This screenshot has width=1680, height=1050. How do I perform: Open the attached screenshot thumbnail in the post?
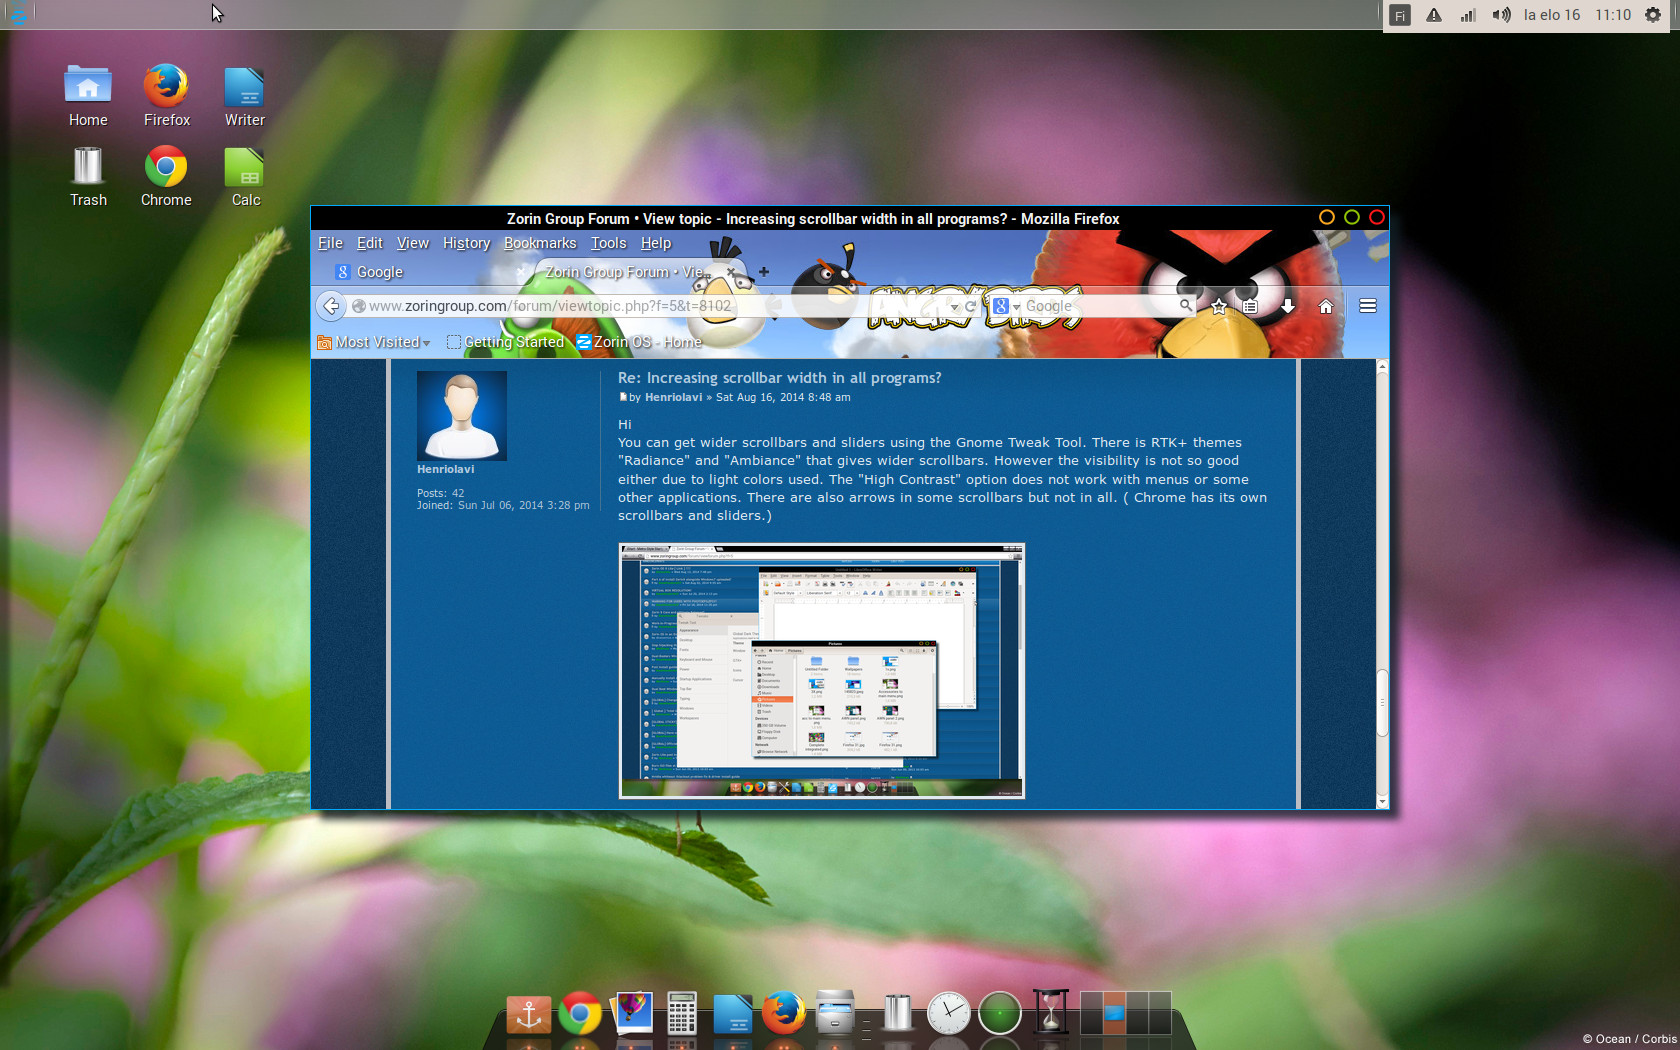click(822, 671)
